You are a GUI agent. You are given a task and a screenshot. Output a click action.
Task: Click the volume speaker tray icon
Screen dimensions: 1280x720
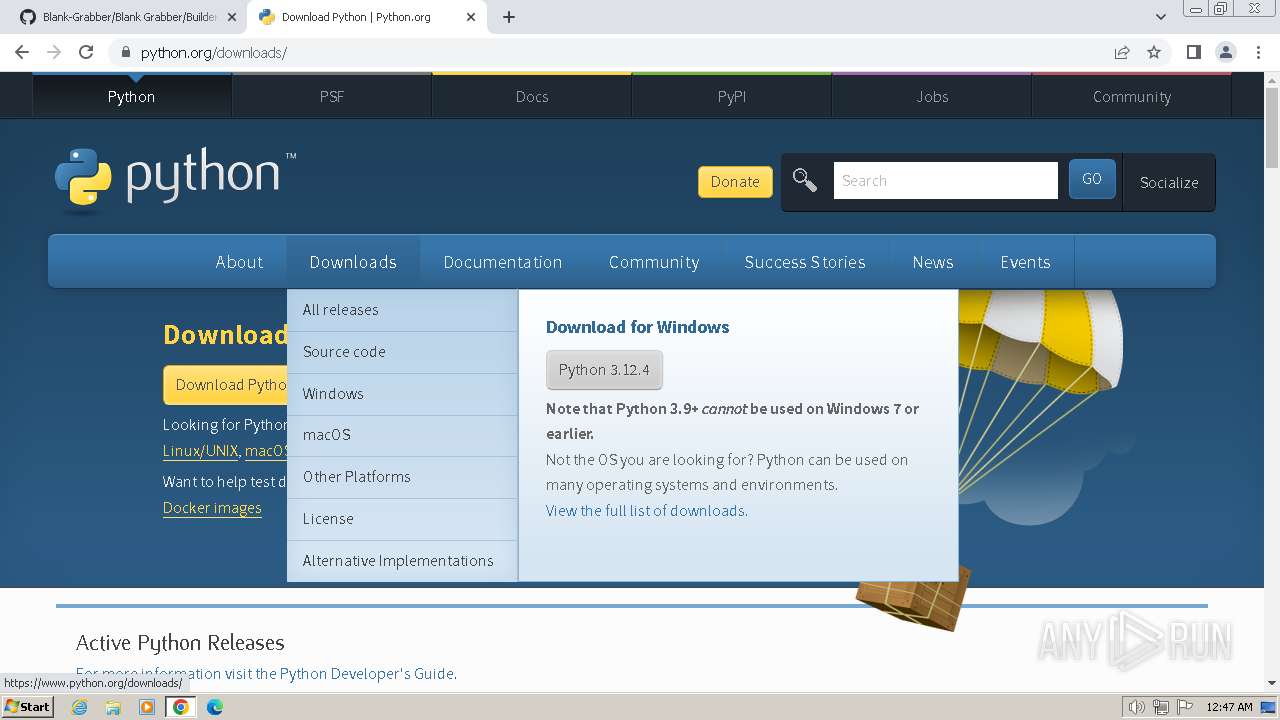(x=1137, y=707)
